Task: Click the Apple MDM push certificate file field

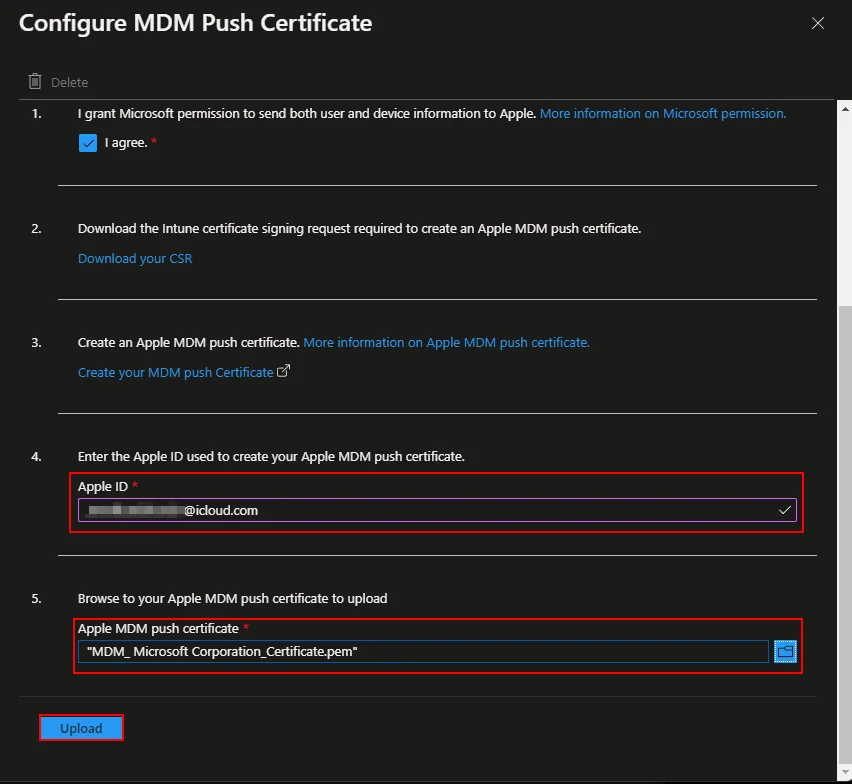Action: coord(423,651)
